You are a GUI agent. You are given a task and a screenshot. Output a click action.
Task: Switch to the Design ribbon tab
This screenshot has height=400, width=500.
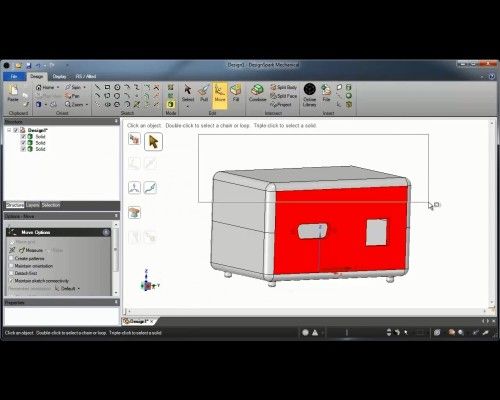[x=37, y=76]
